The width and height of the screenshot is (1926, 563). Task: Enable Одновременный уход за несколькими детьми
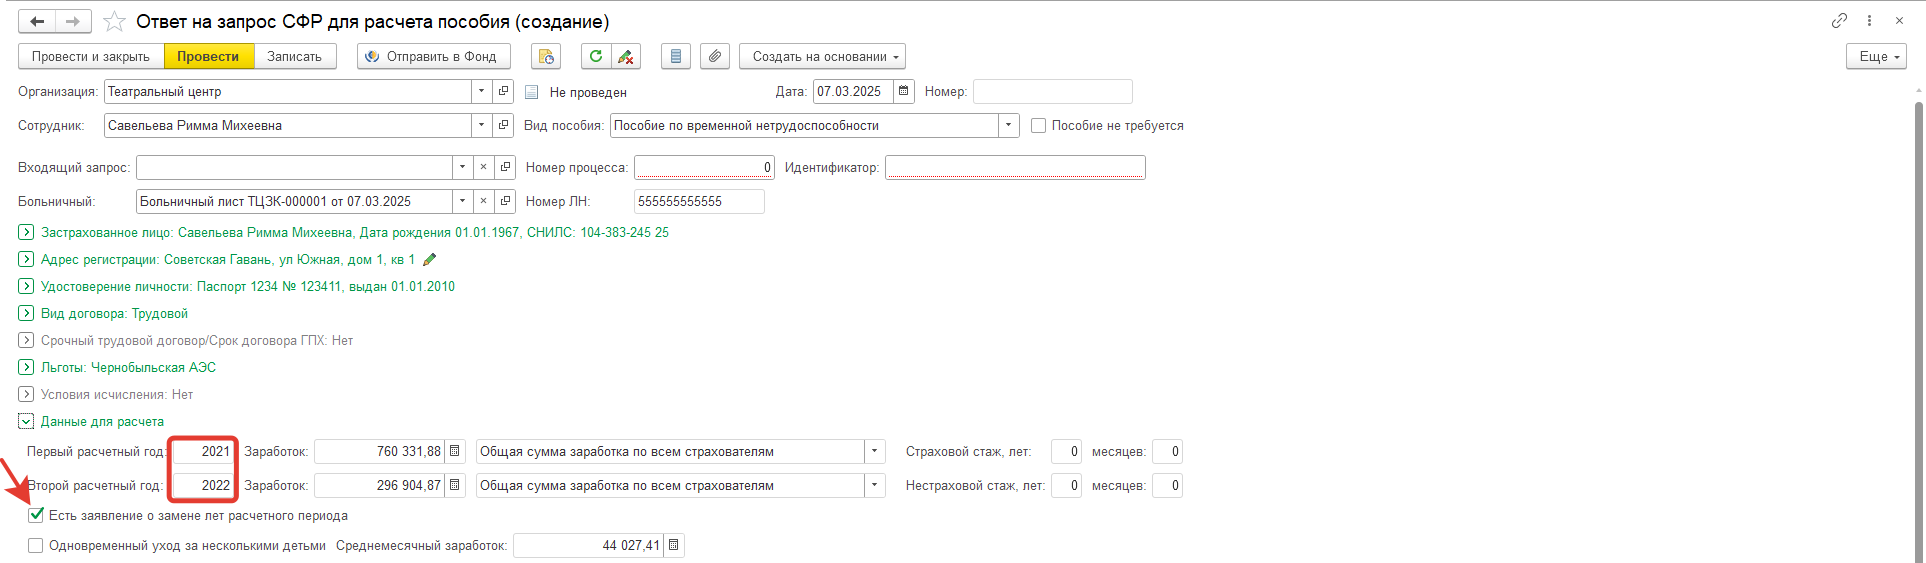tap(36, 545)
